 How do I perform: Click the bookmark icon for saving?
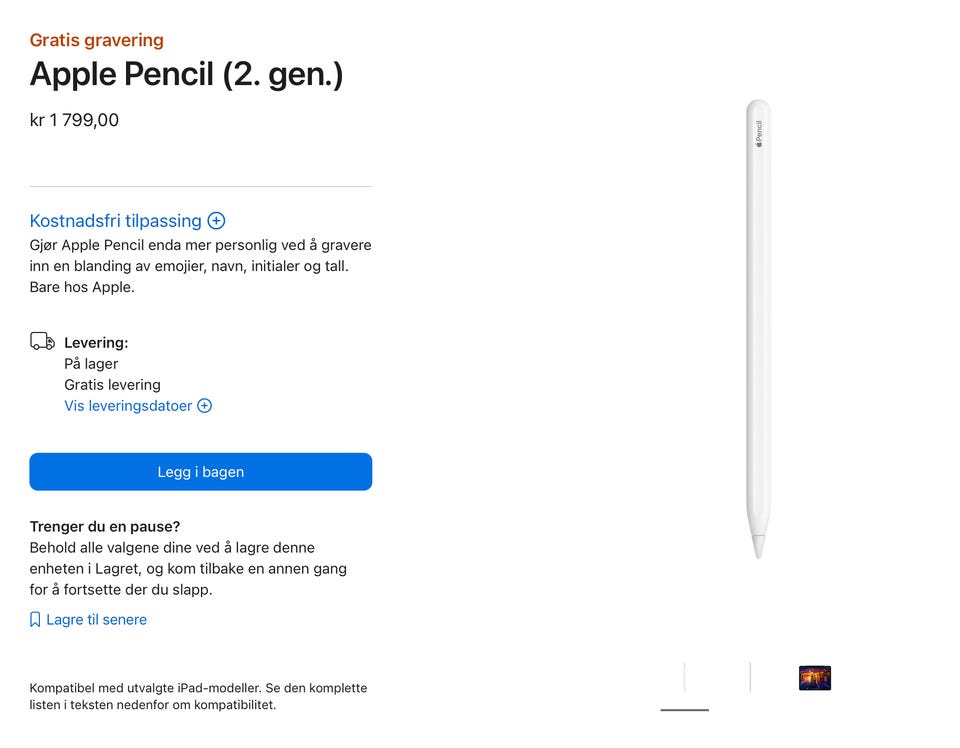pos(36,620)
